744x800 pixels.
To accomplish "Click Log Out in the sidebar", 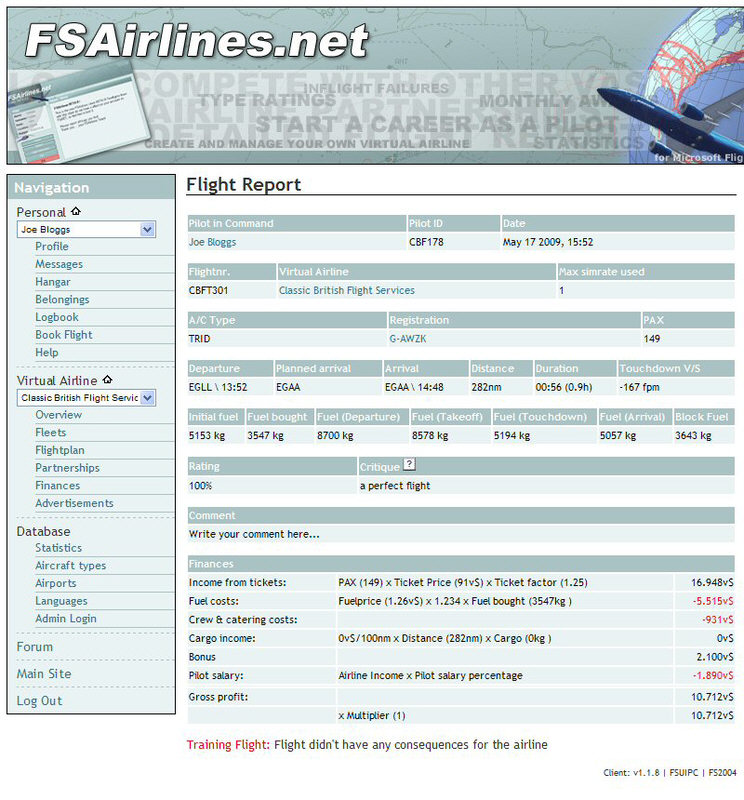I will [x=39, y=701].
